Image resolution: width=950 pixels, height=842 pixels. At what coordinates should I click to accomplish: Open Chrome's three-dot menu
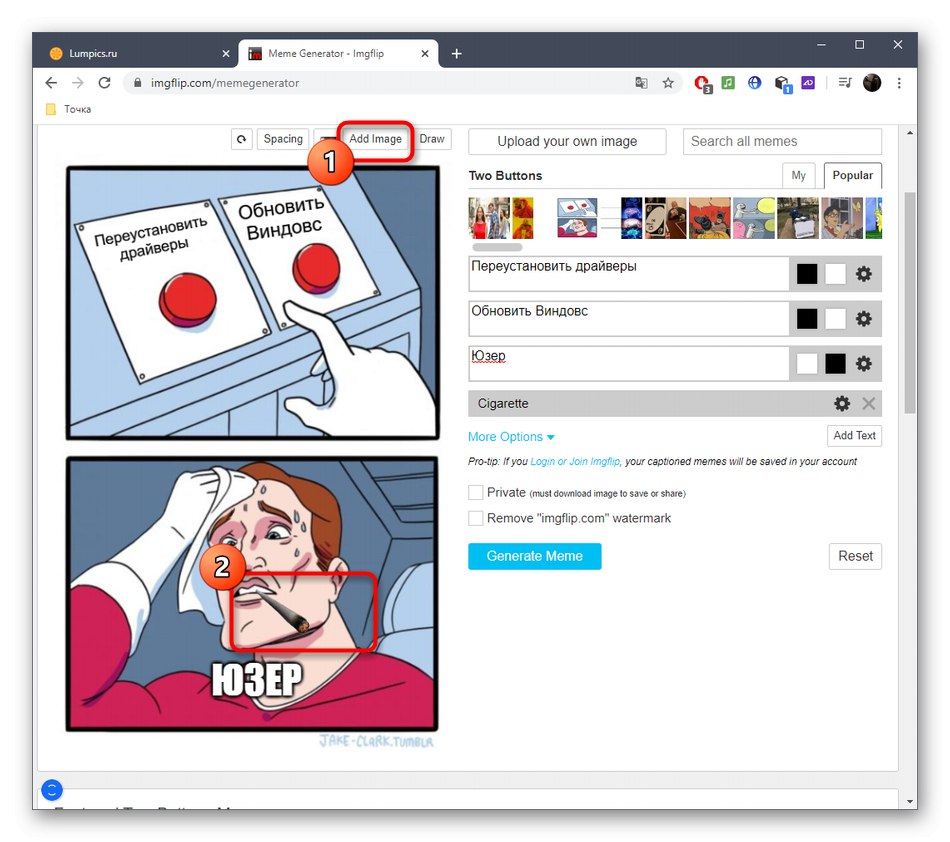point(899,83)
